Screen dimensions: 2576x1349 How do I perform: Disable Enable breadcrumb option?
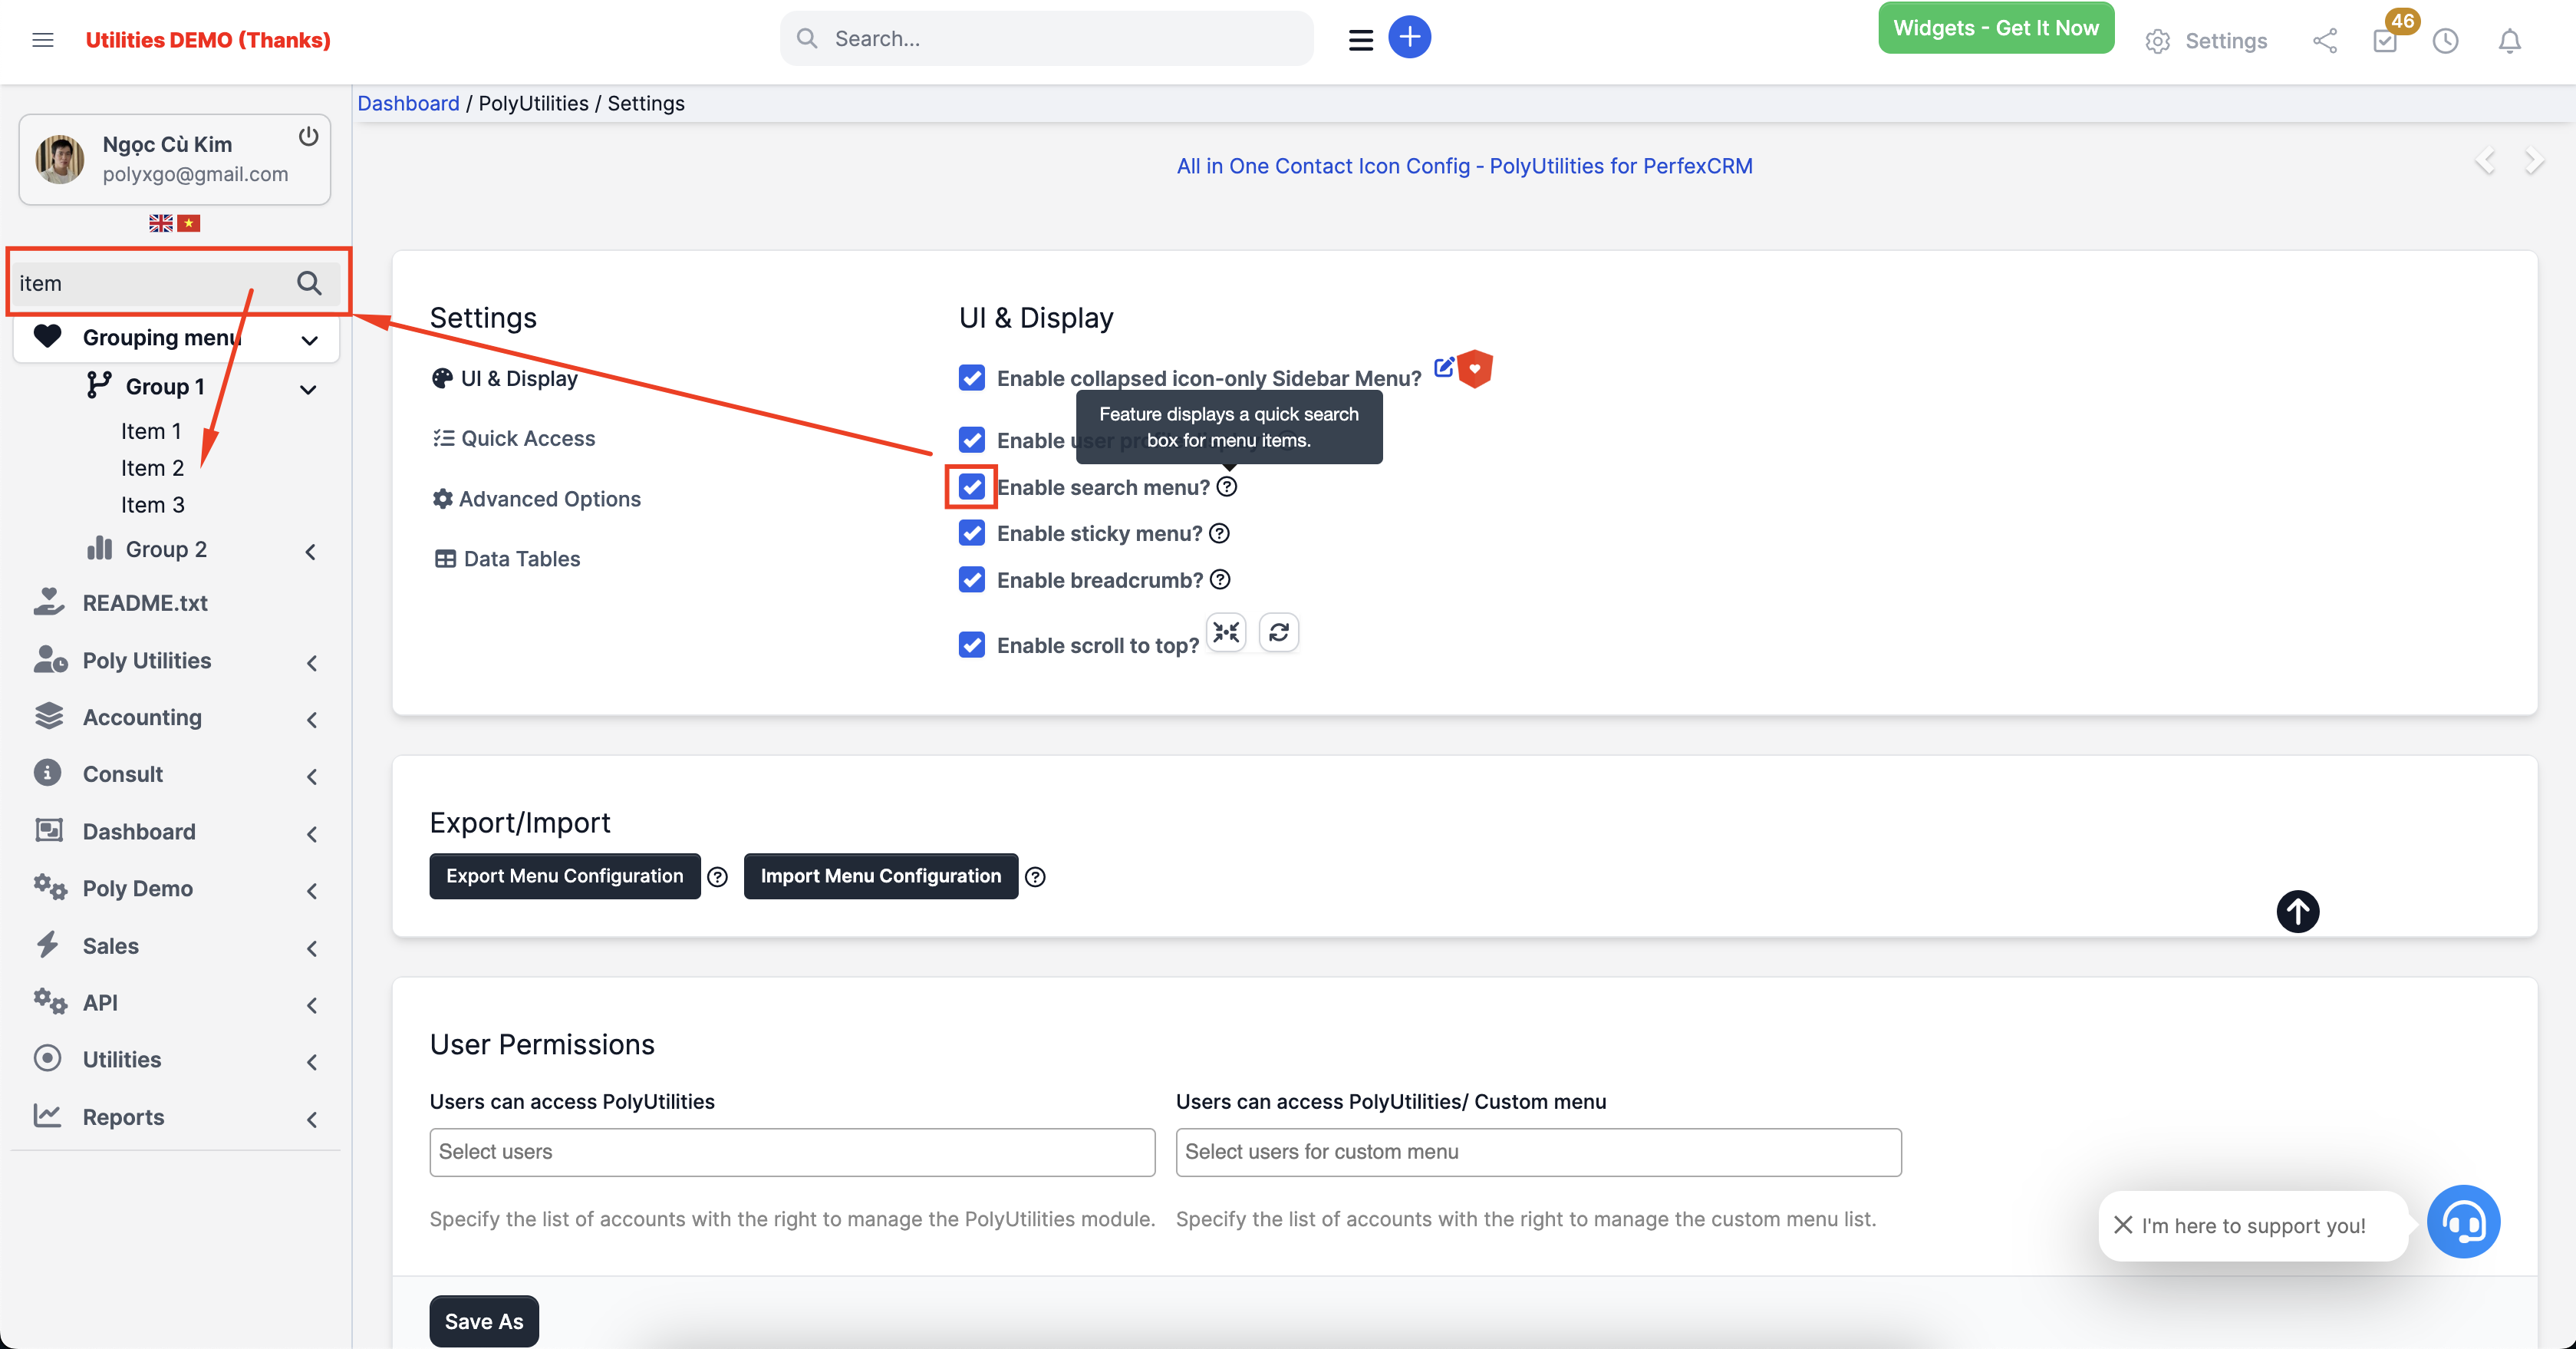point(971,579)
